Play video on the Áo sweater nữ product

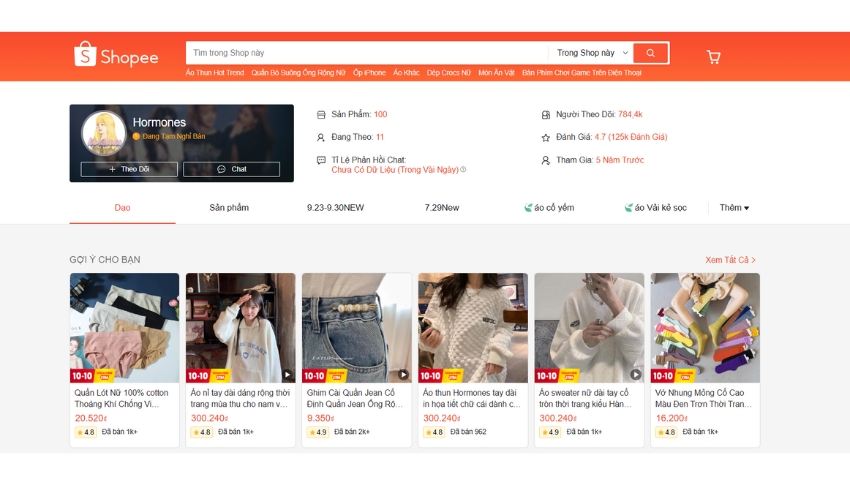[x=635, y=374]
